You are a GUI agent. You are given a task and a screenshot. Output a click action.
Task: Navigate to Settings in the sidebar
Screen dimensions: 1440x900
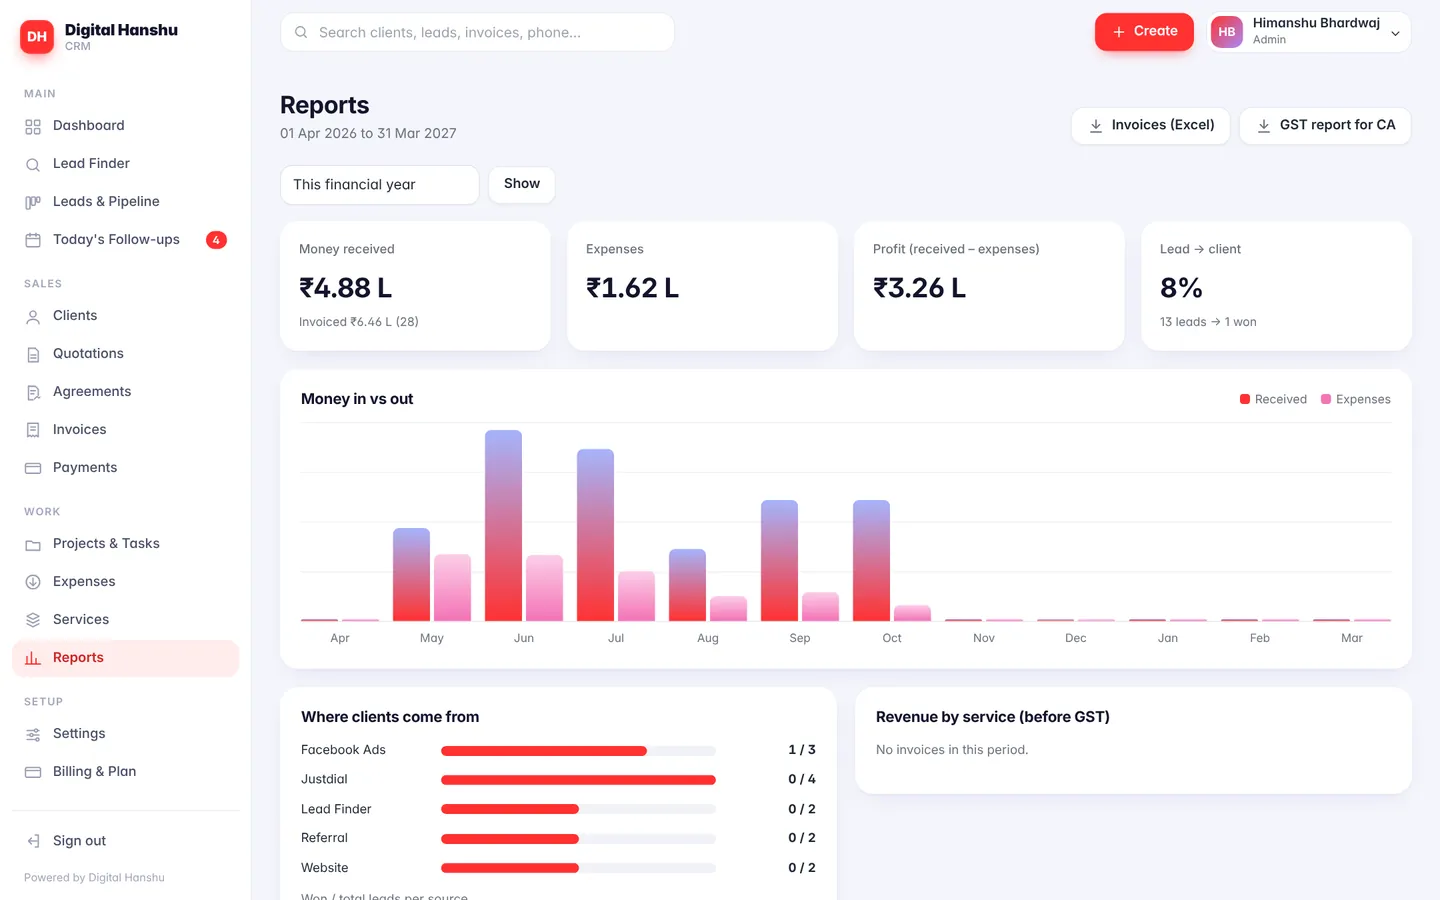click(125, 734)
